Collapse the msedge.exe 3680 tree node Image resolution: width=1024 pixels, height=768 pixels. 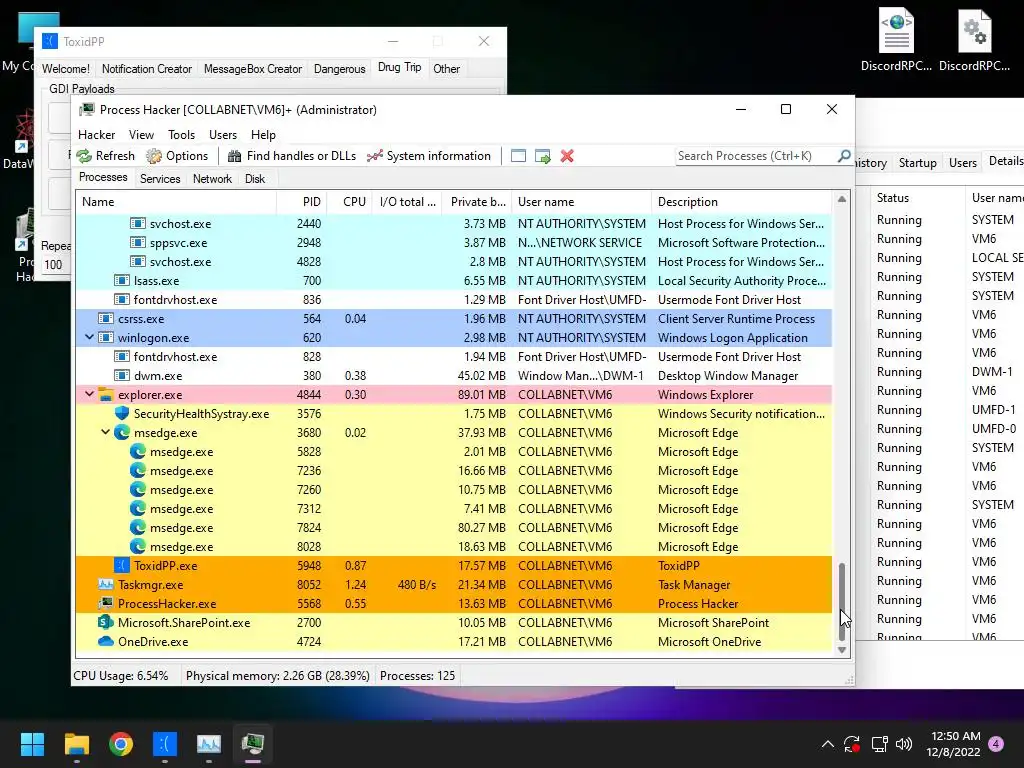tap(105, 432)
